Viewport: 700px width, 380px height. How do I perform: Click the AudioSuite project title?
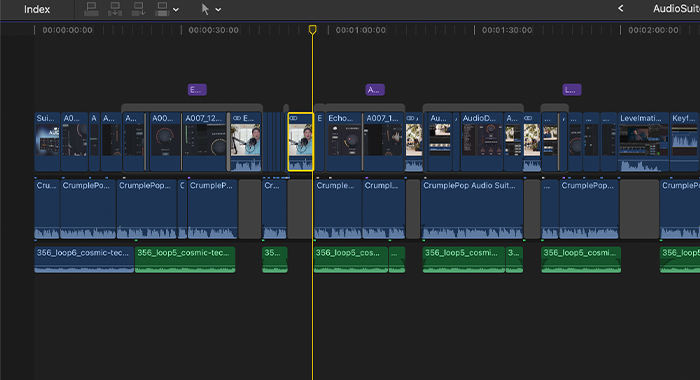tap(676, 8)
